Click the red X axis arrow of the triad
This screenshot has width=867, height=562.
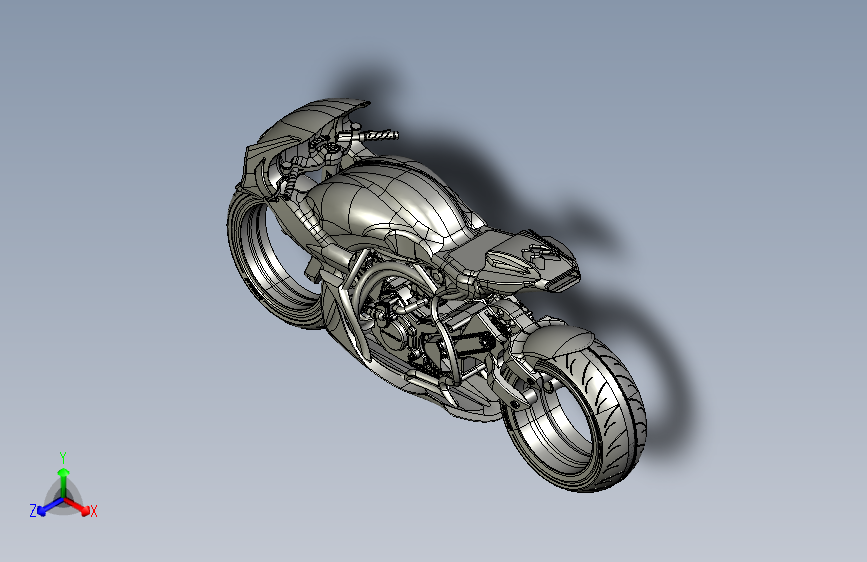click(77, 506)
